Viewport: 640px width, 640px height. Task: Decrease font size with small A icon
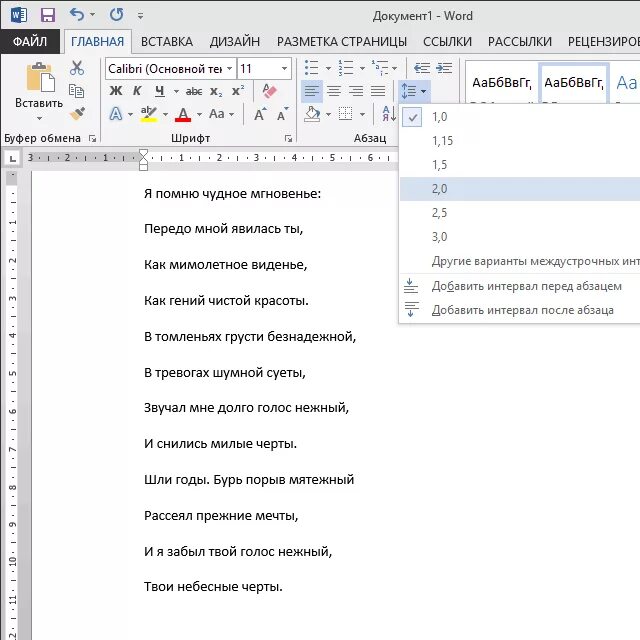coord(282,114)
